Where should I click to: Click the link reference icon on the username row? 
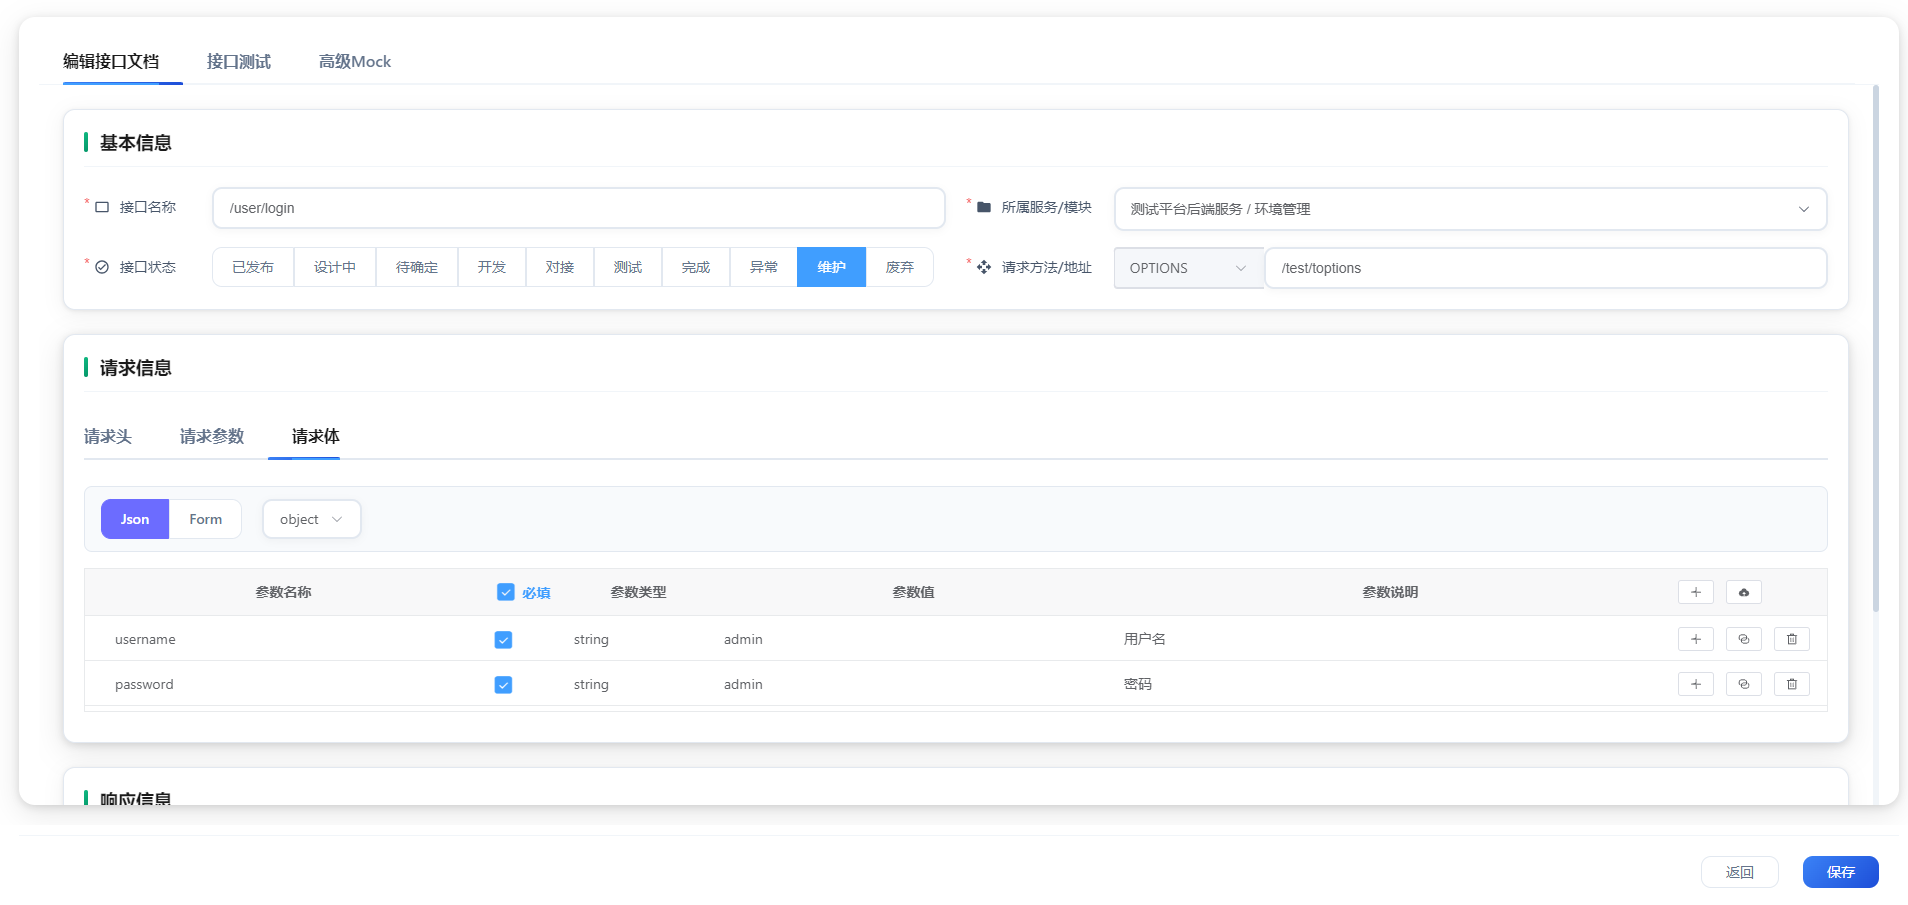click(x=1744, y=638)
